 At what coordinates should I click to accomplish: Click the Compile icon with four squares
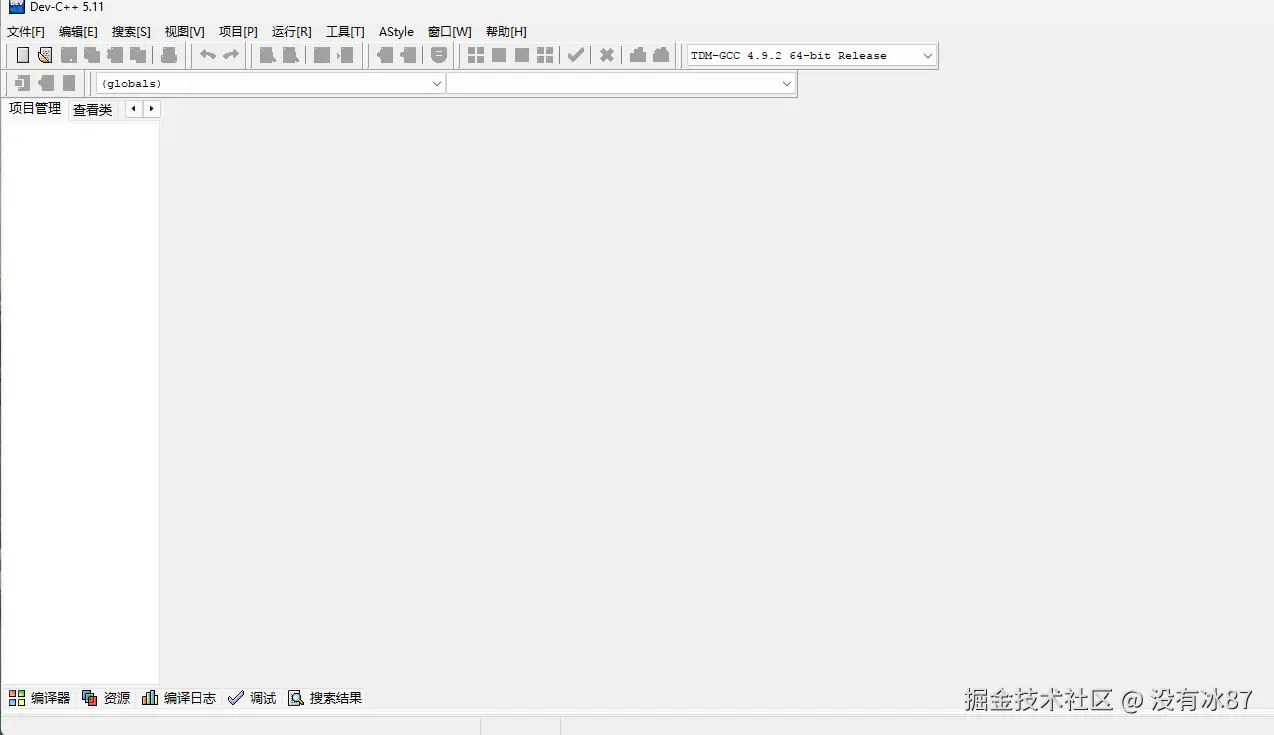[x=476, y=56]
